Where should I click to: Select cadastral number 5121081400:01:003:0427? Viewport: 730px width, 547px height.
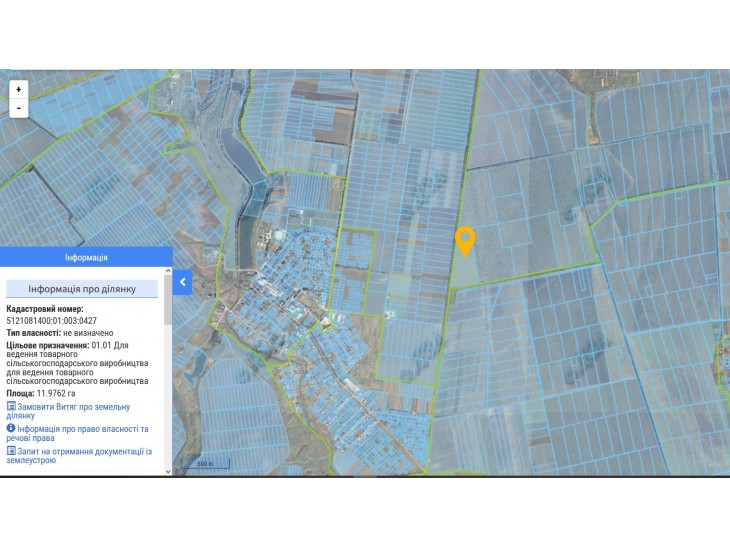pyautogui.click(x=52, y=321)
